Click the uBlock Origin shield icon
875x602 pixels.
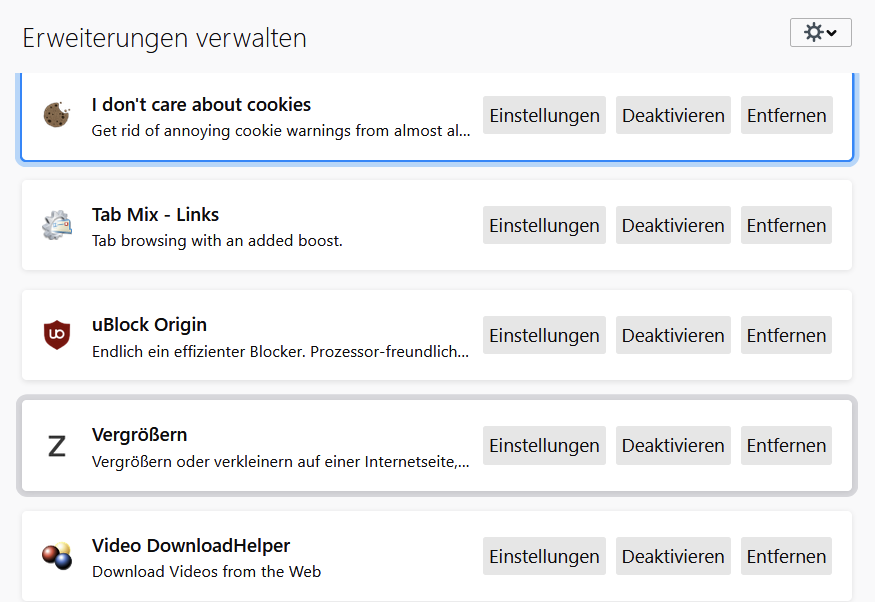click(x=56, y=335)
